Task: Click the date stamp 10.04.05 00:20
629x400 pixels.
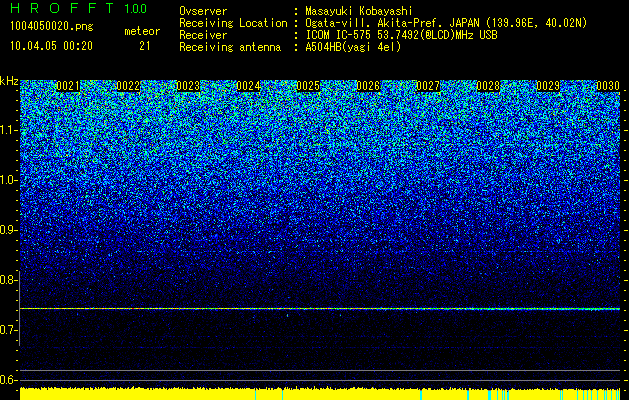Action: coord(51,46)
